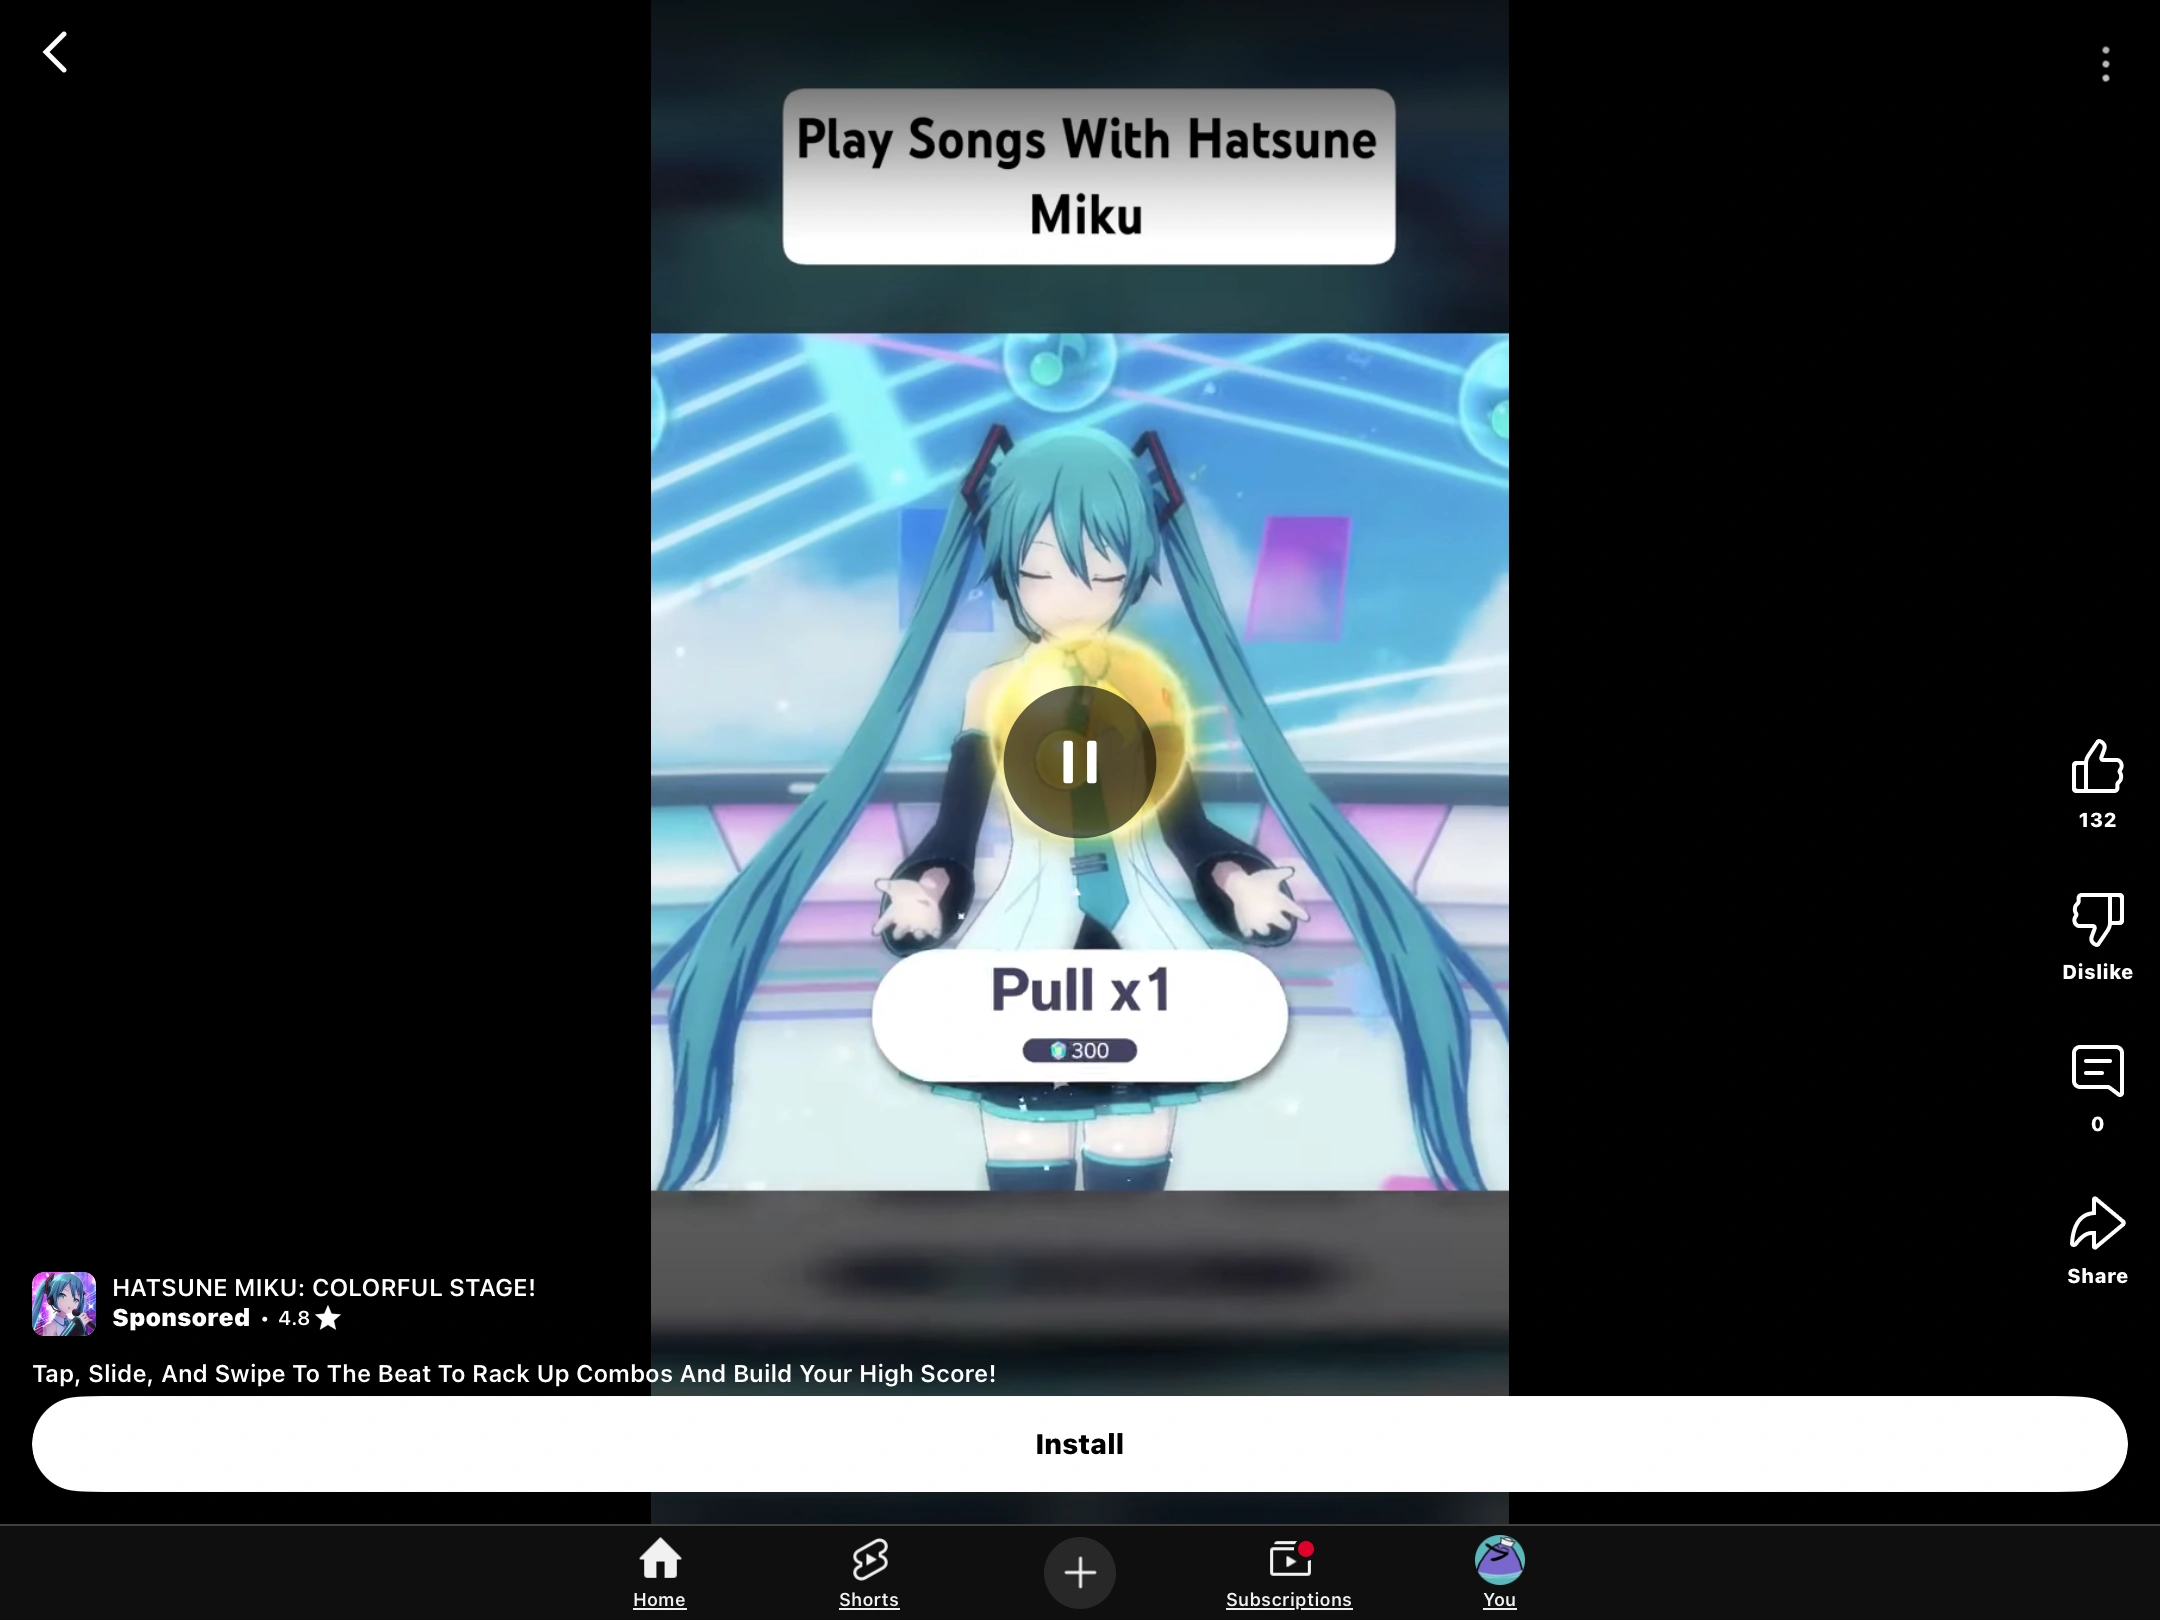Dislike this sponsored Short
This screenshot has width=2160, height=1620.
[x=2097, y=918]
